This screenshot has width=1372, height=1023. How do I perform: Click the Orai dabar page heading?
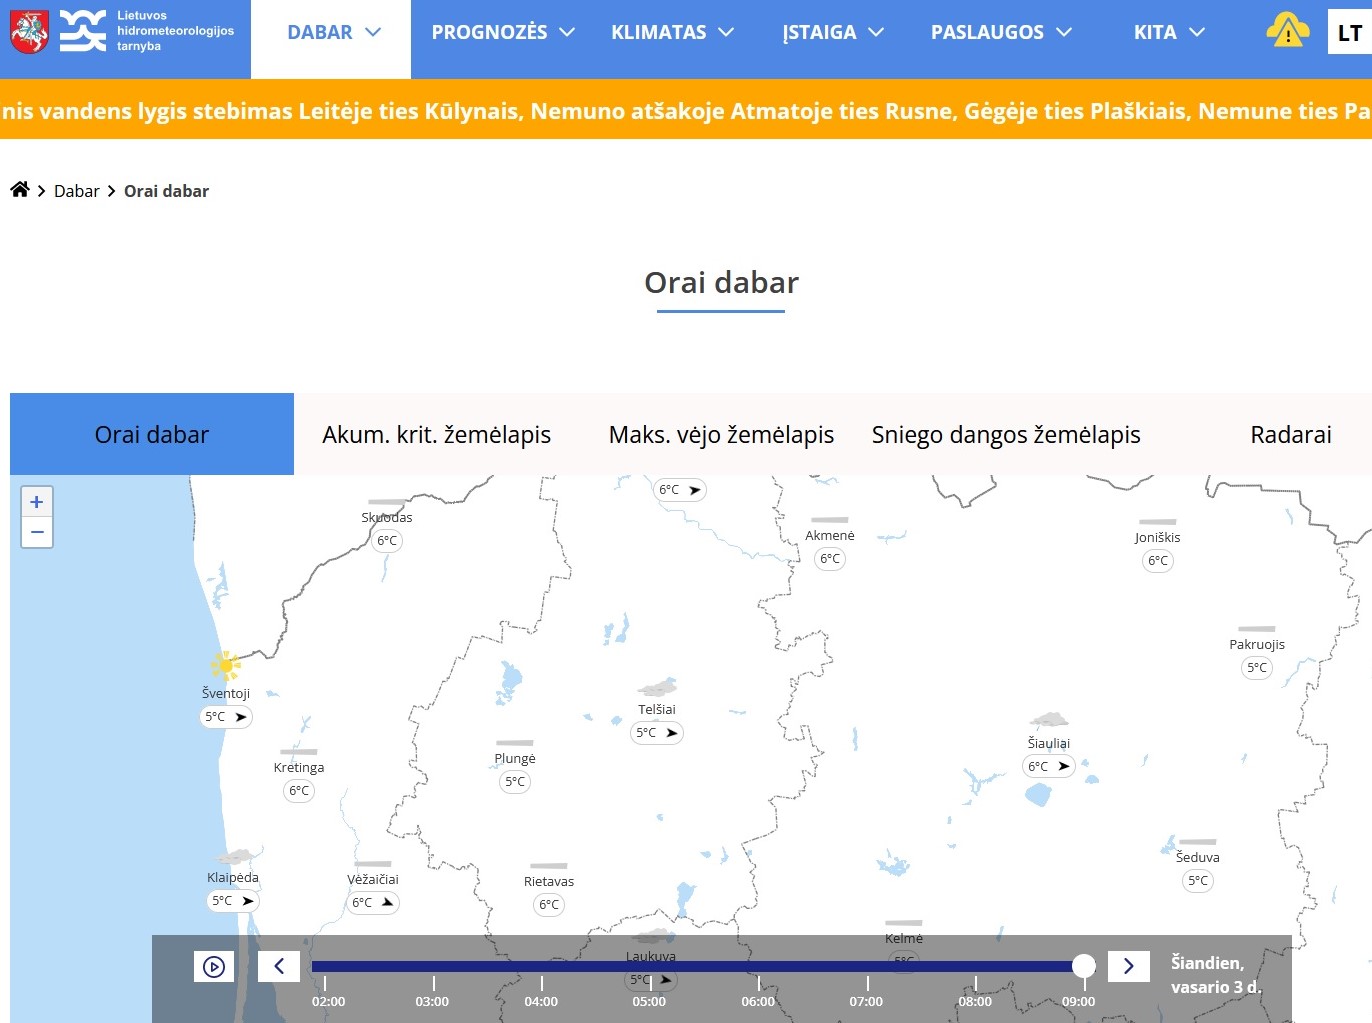[721, 283]
